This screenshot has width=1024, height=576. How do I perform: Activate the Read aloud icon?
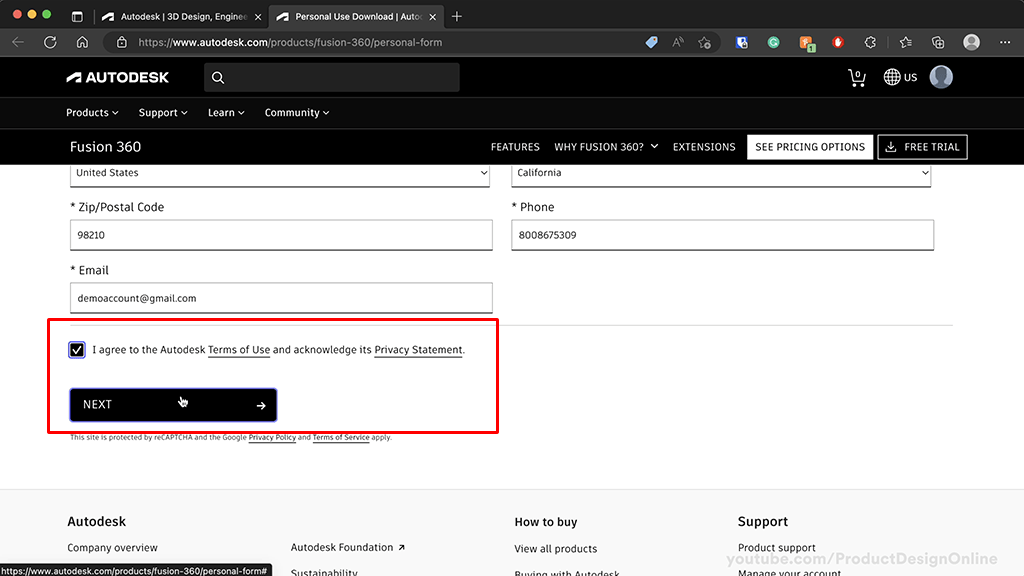[678, 42]
